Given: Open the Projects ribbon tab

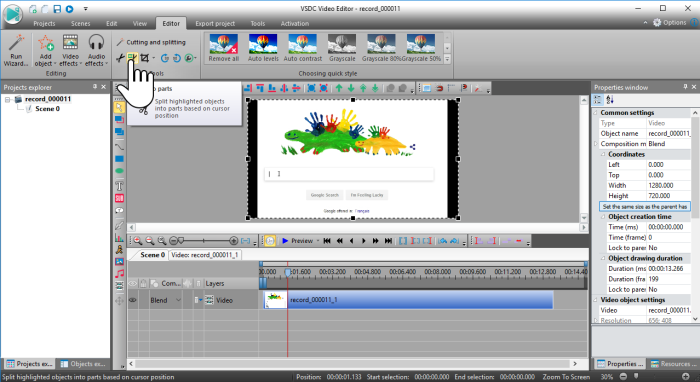Looking at the screenshot, I should pyautogui.click(x=44, y=24).
